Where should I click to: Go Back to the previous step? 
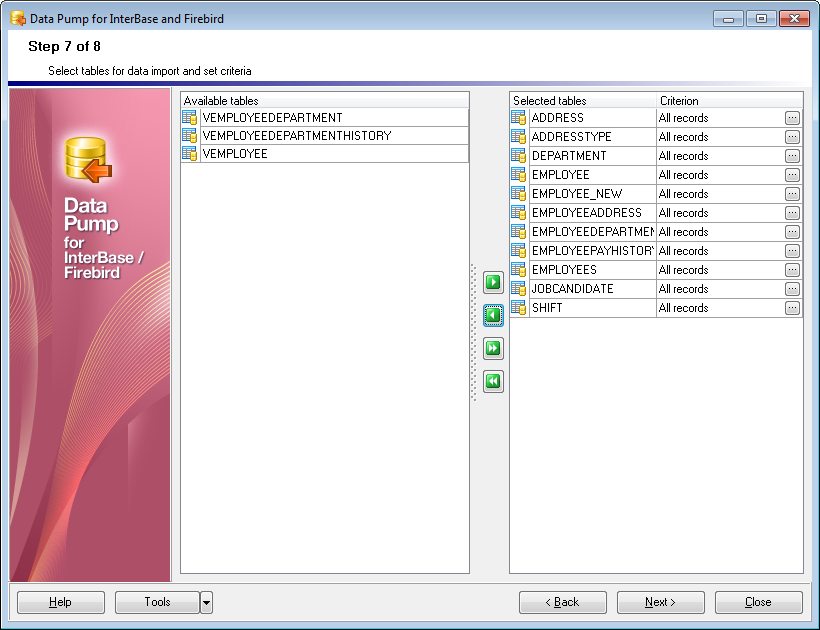(x=562, y=602)
